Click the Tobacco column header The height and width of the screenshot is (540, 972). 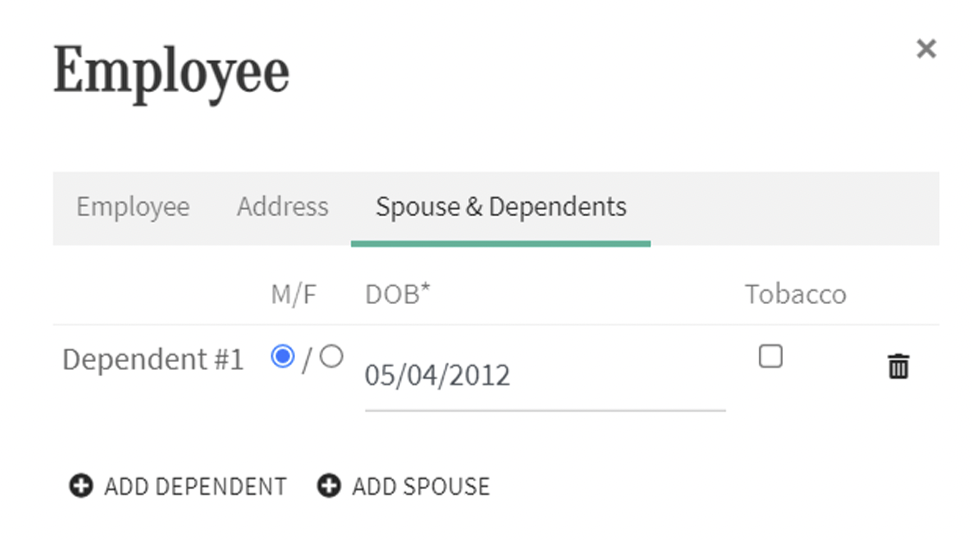coord(795,294)
